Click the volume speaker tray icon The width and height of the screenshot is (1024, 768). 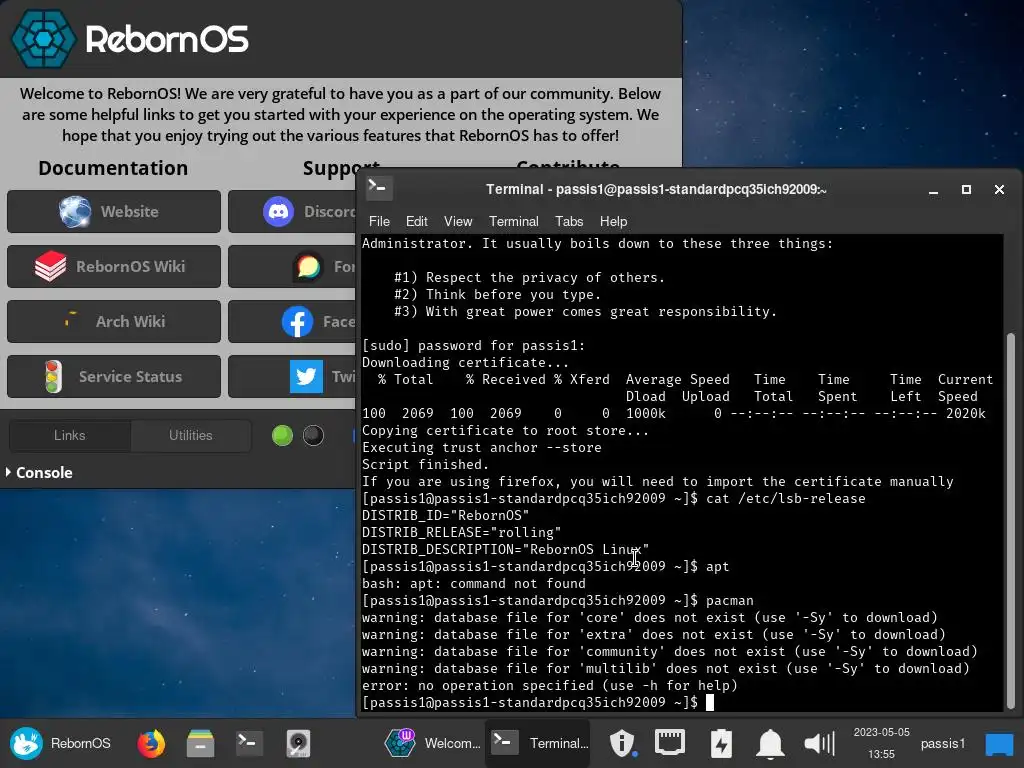pyautogui.click(x=820, y=743)
